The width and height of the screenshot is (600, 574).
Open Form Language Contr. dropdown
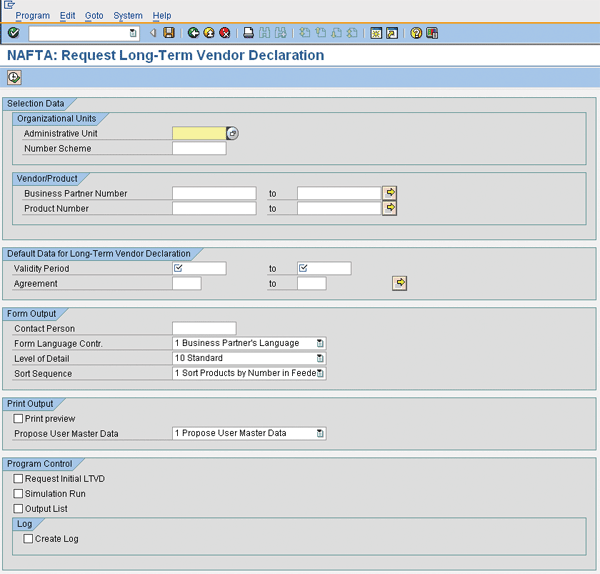point(320,343)
